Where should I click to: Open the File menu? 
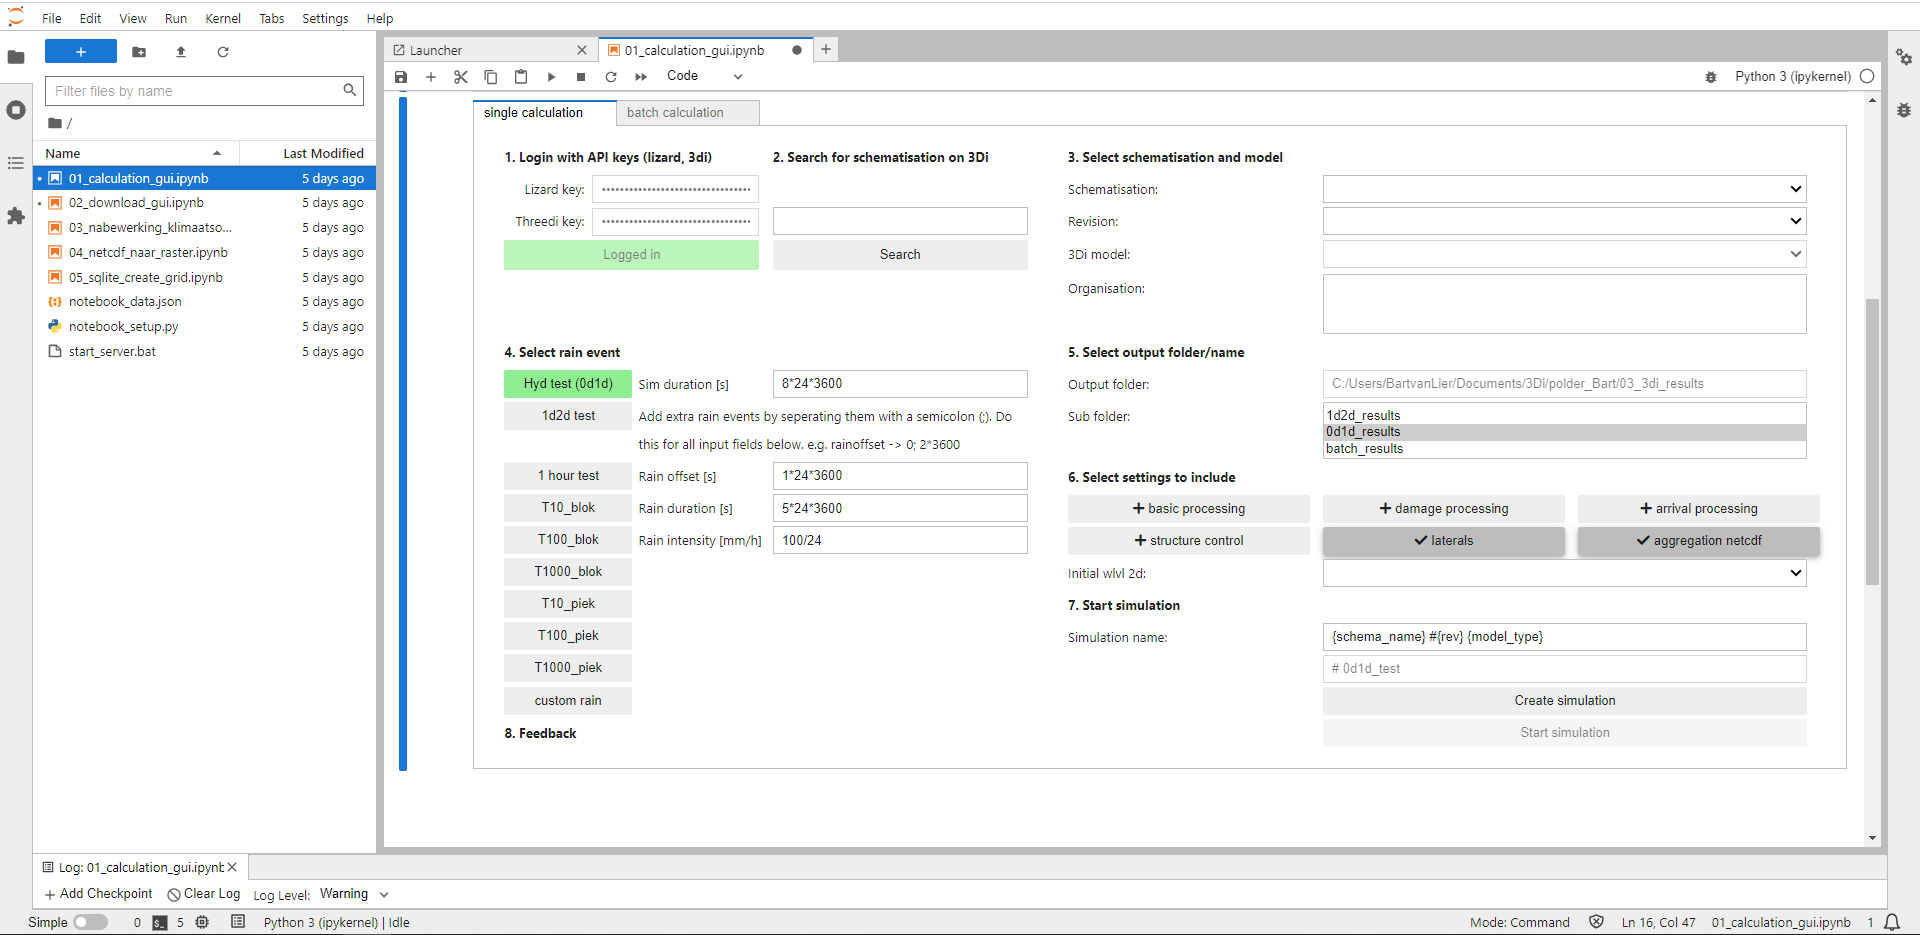point(52,18)
